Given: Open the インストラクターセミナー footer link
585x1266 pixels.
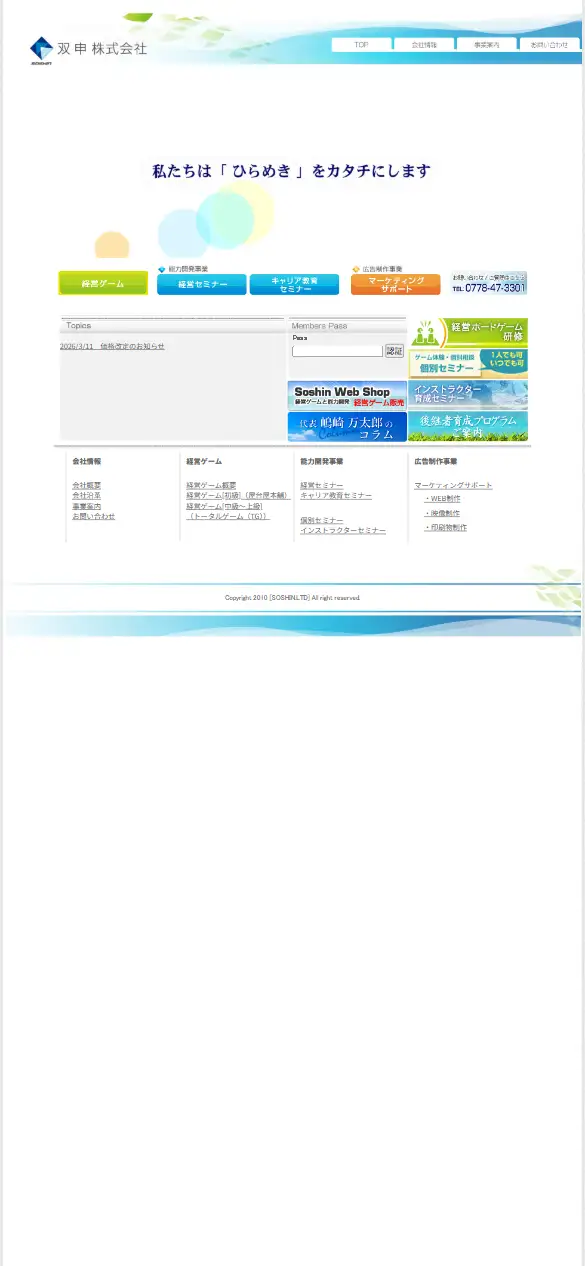Looking at the screenshot, I should 343,530.
